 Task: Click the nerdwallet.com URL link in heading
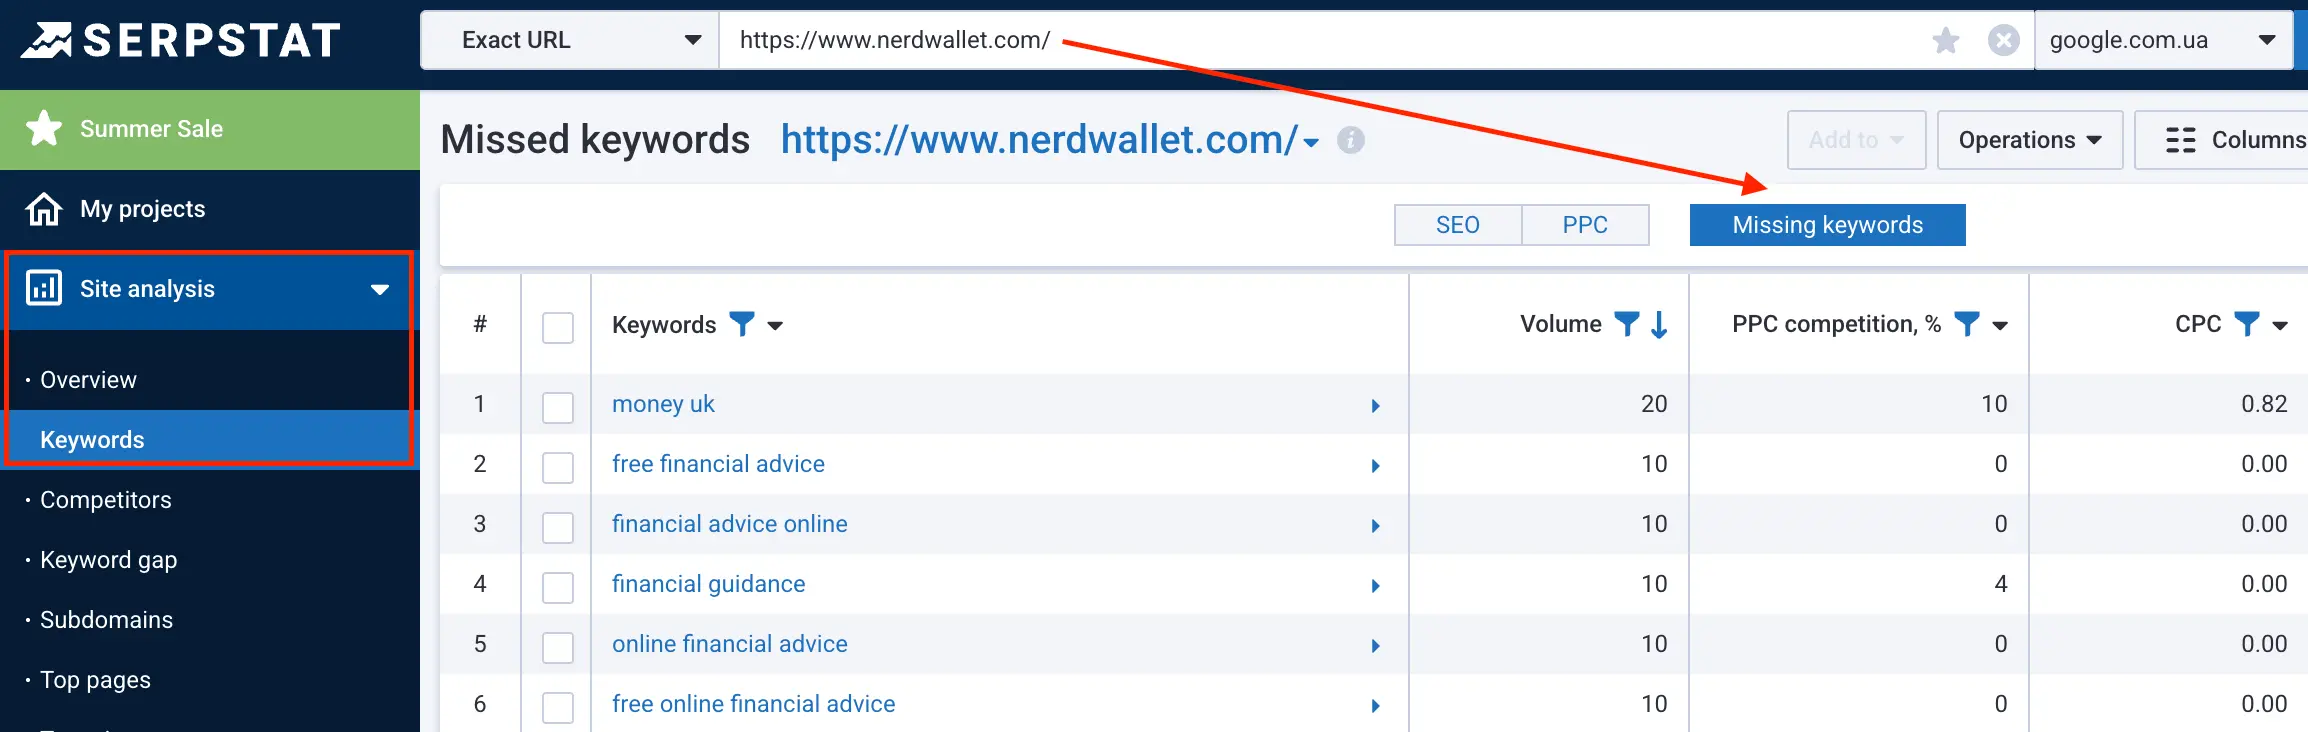[1040, 140]
